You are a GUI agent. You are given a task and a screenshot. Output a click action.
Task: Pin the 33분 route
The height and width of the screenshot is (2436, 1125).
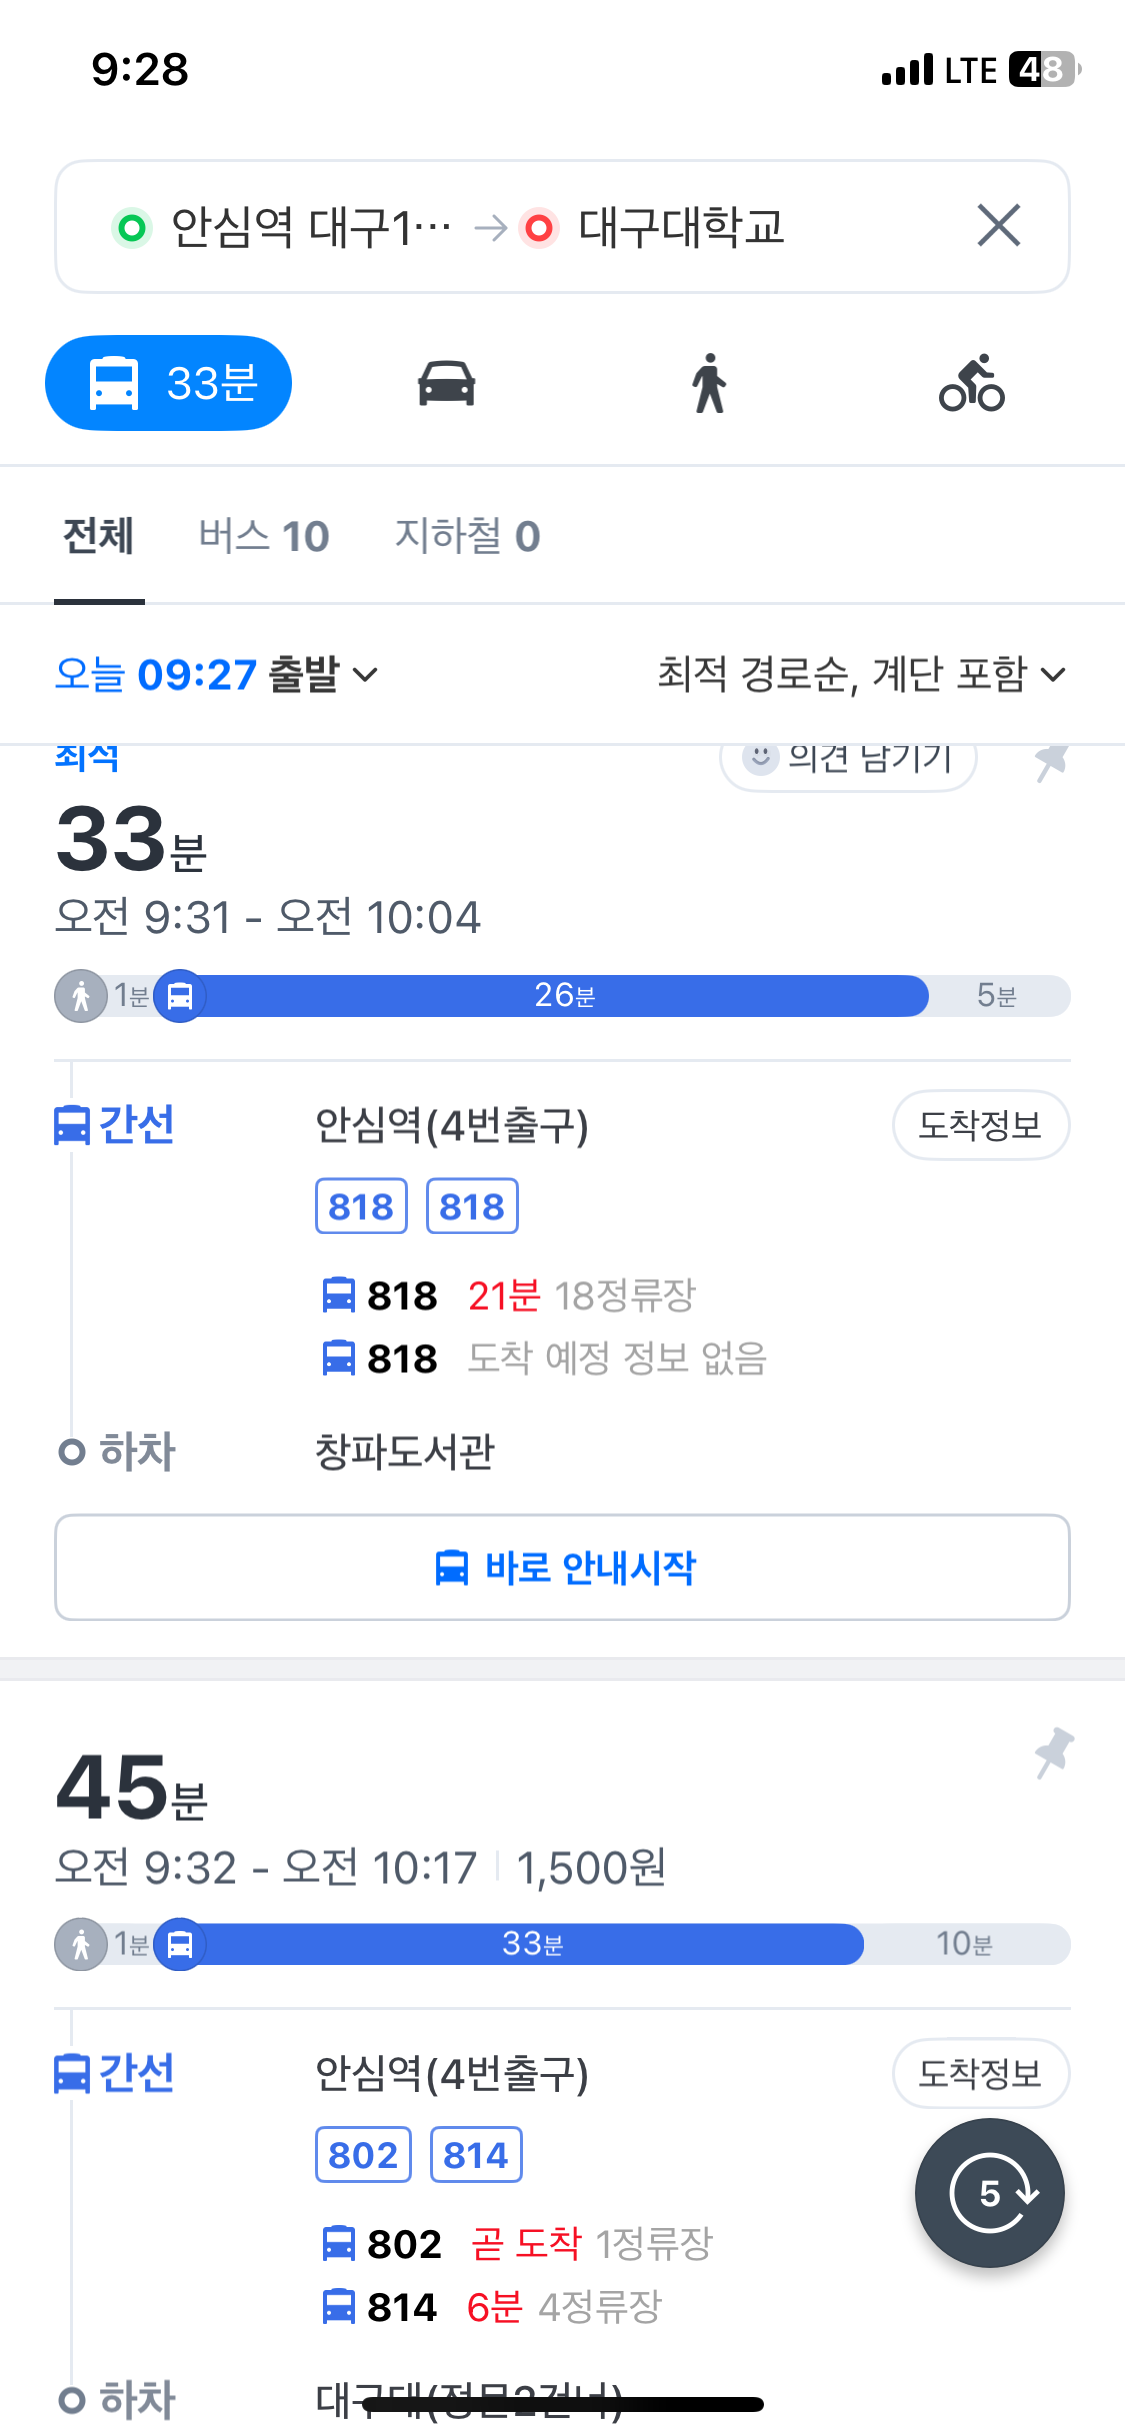(x=1051, y=762)
